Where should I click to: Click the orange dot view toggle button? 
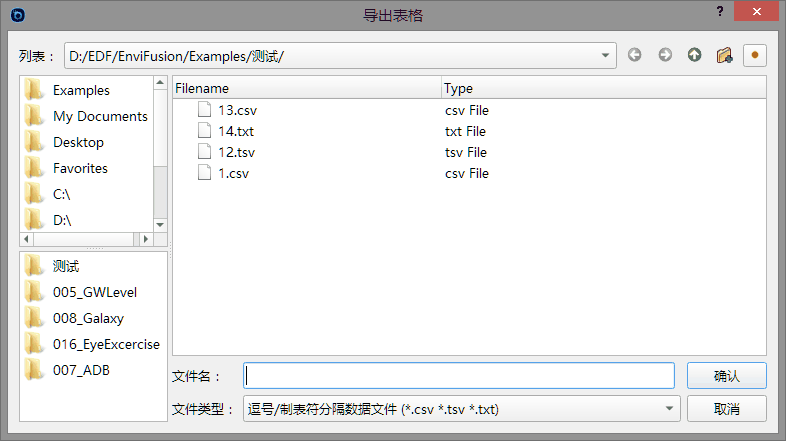coord(755,55)
